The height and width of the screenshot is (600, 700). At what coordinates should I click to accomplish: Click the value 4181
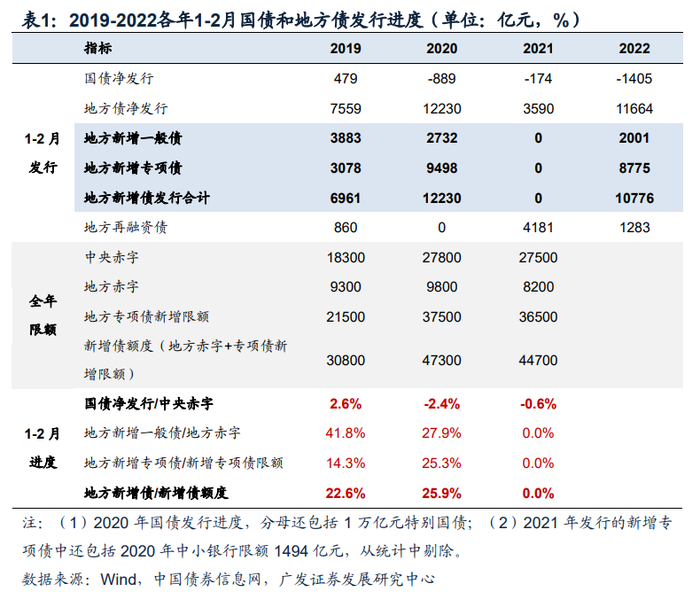538,227
